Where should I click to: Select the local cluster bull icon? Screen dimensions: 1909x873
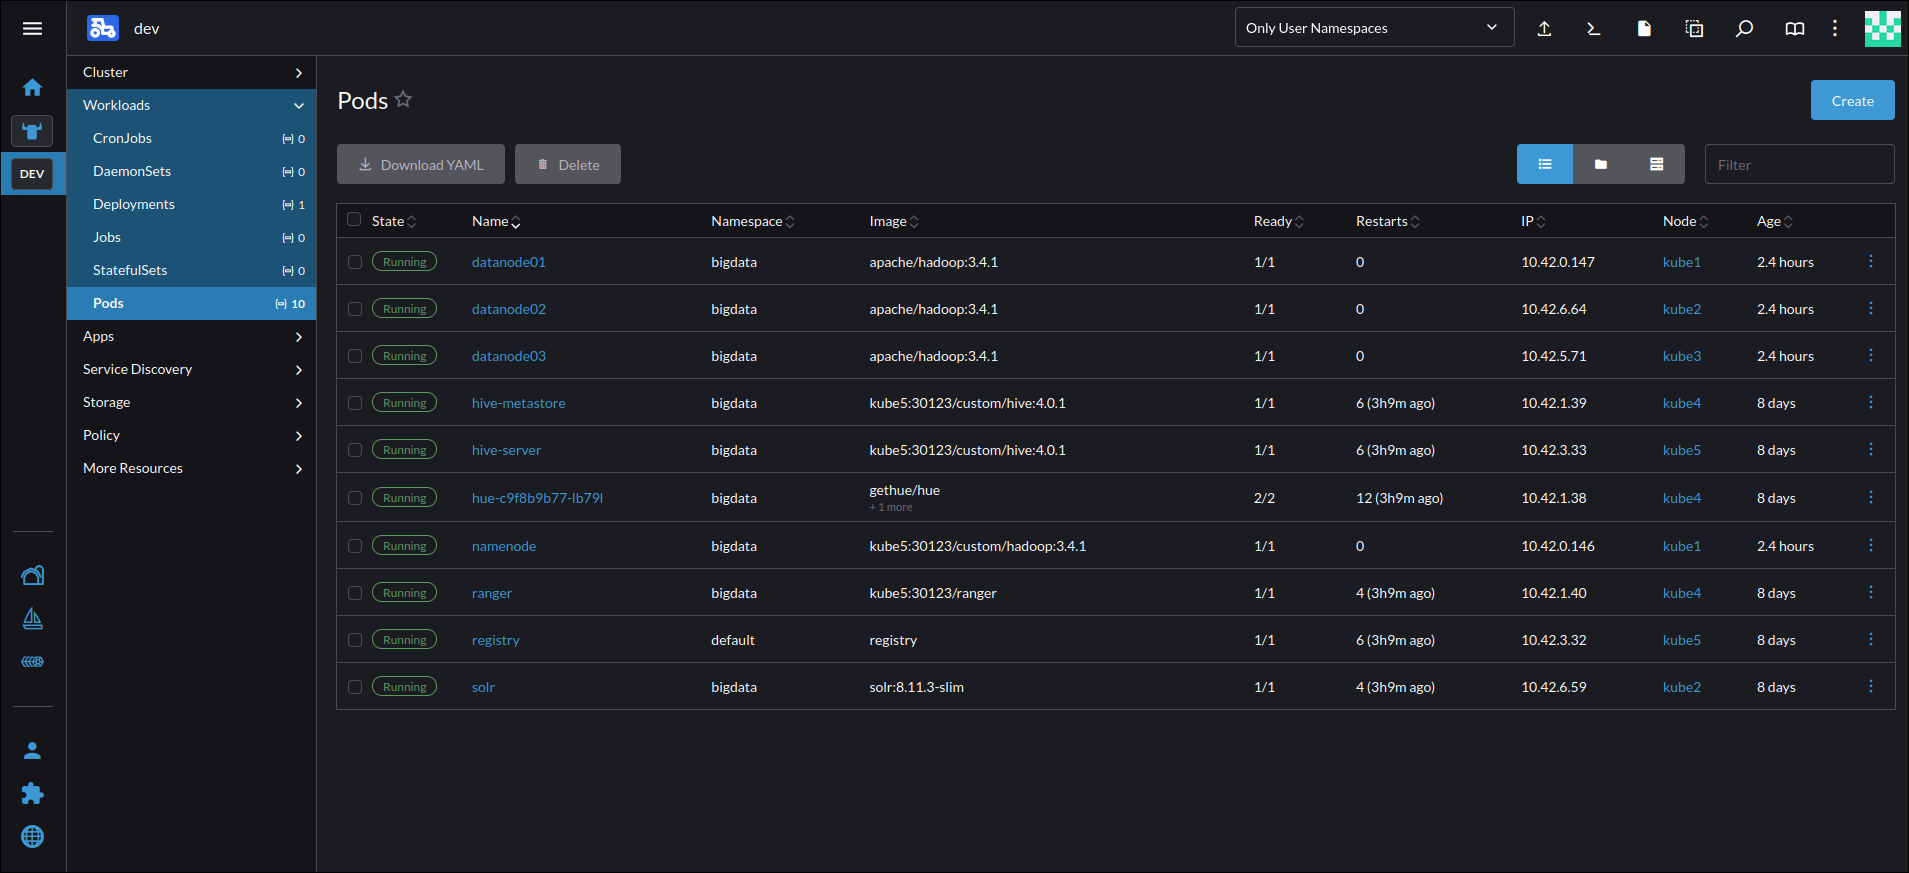pos(32,131)
